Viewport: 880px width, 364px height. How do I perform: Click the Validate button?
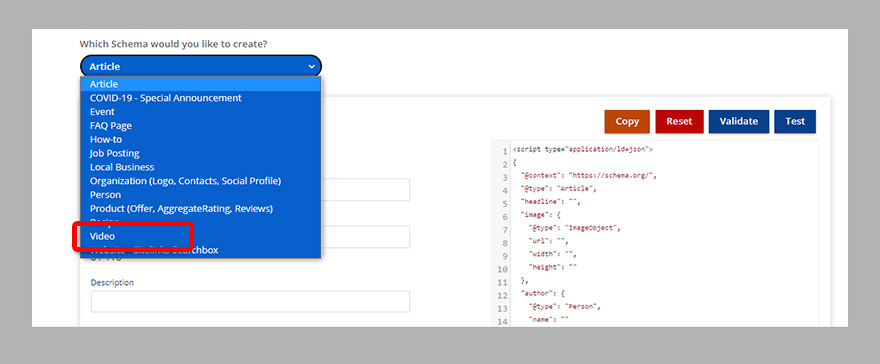pos(739,121)
